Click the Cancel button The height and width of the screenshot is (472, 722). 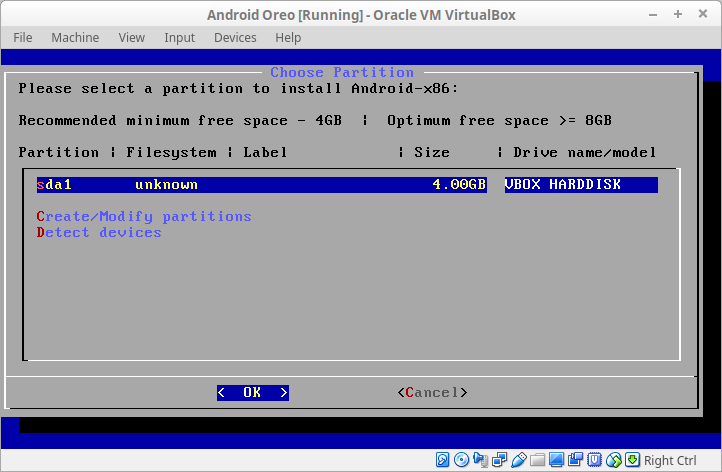pyautogui.click(x=432, y=392)
